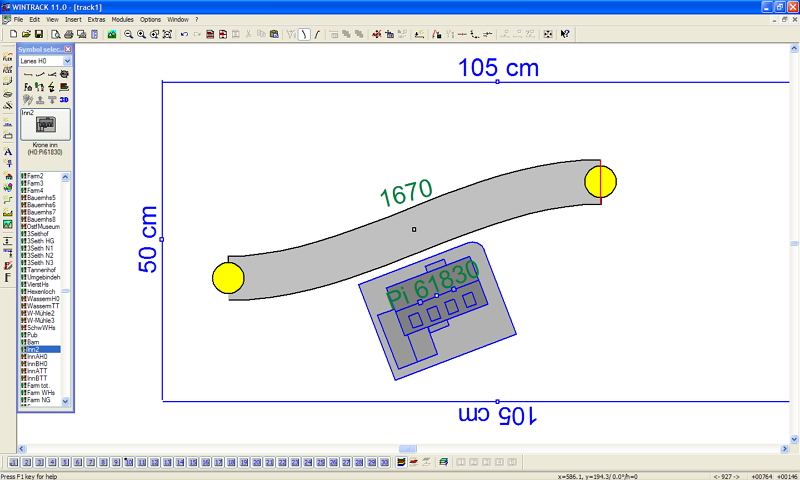Toggle layer 1 button

coord(14,462)
